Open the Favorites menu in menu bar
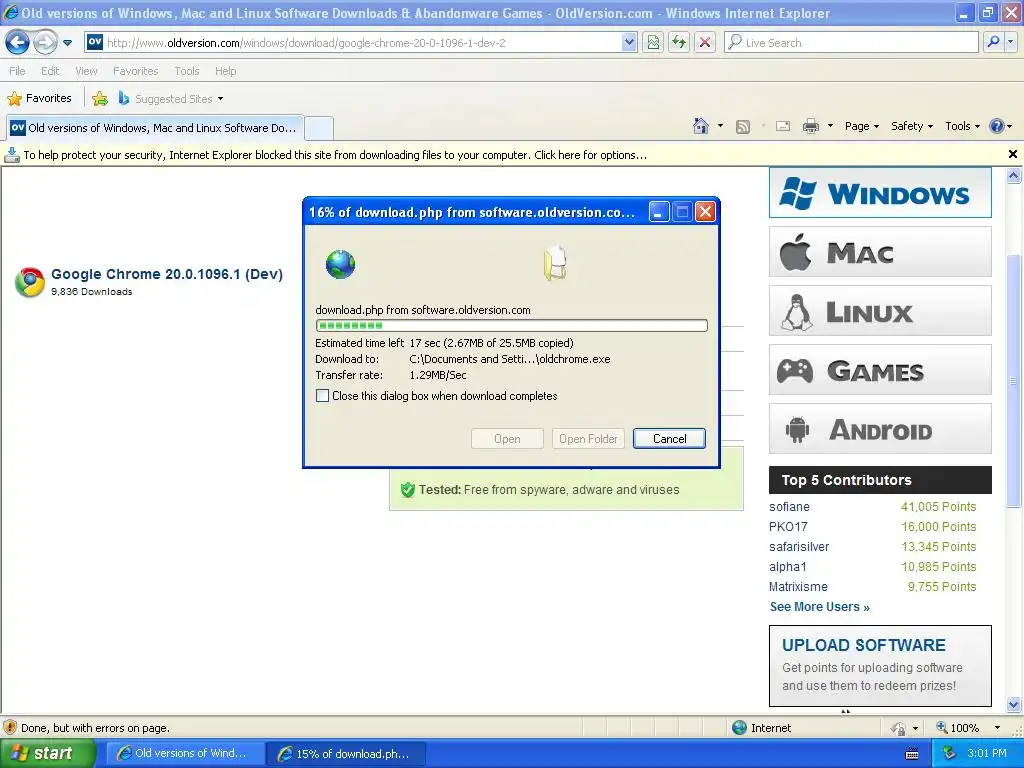Image resolution: width=1024 pixels, height=768 pixels. pyautogui.click(x=135, y=71)
